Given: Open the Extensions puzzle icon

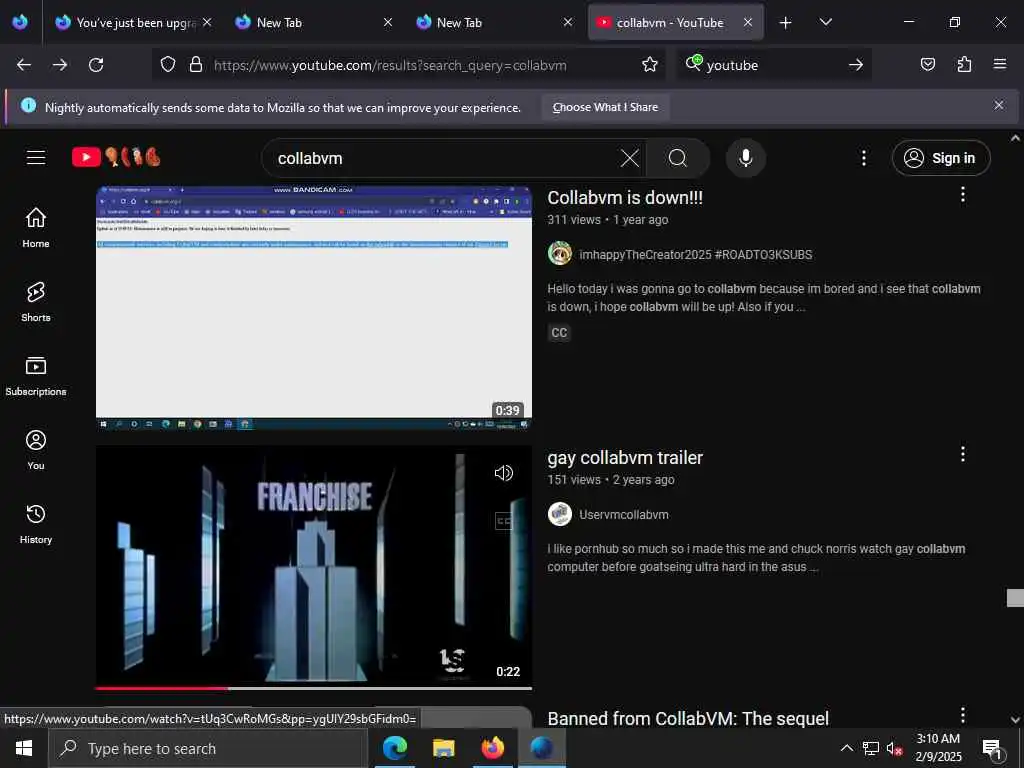Looking at the screenshot, I should pos(964,64).
